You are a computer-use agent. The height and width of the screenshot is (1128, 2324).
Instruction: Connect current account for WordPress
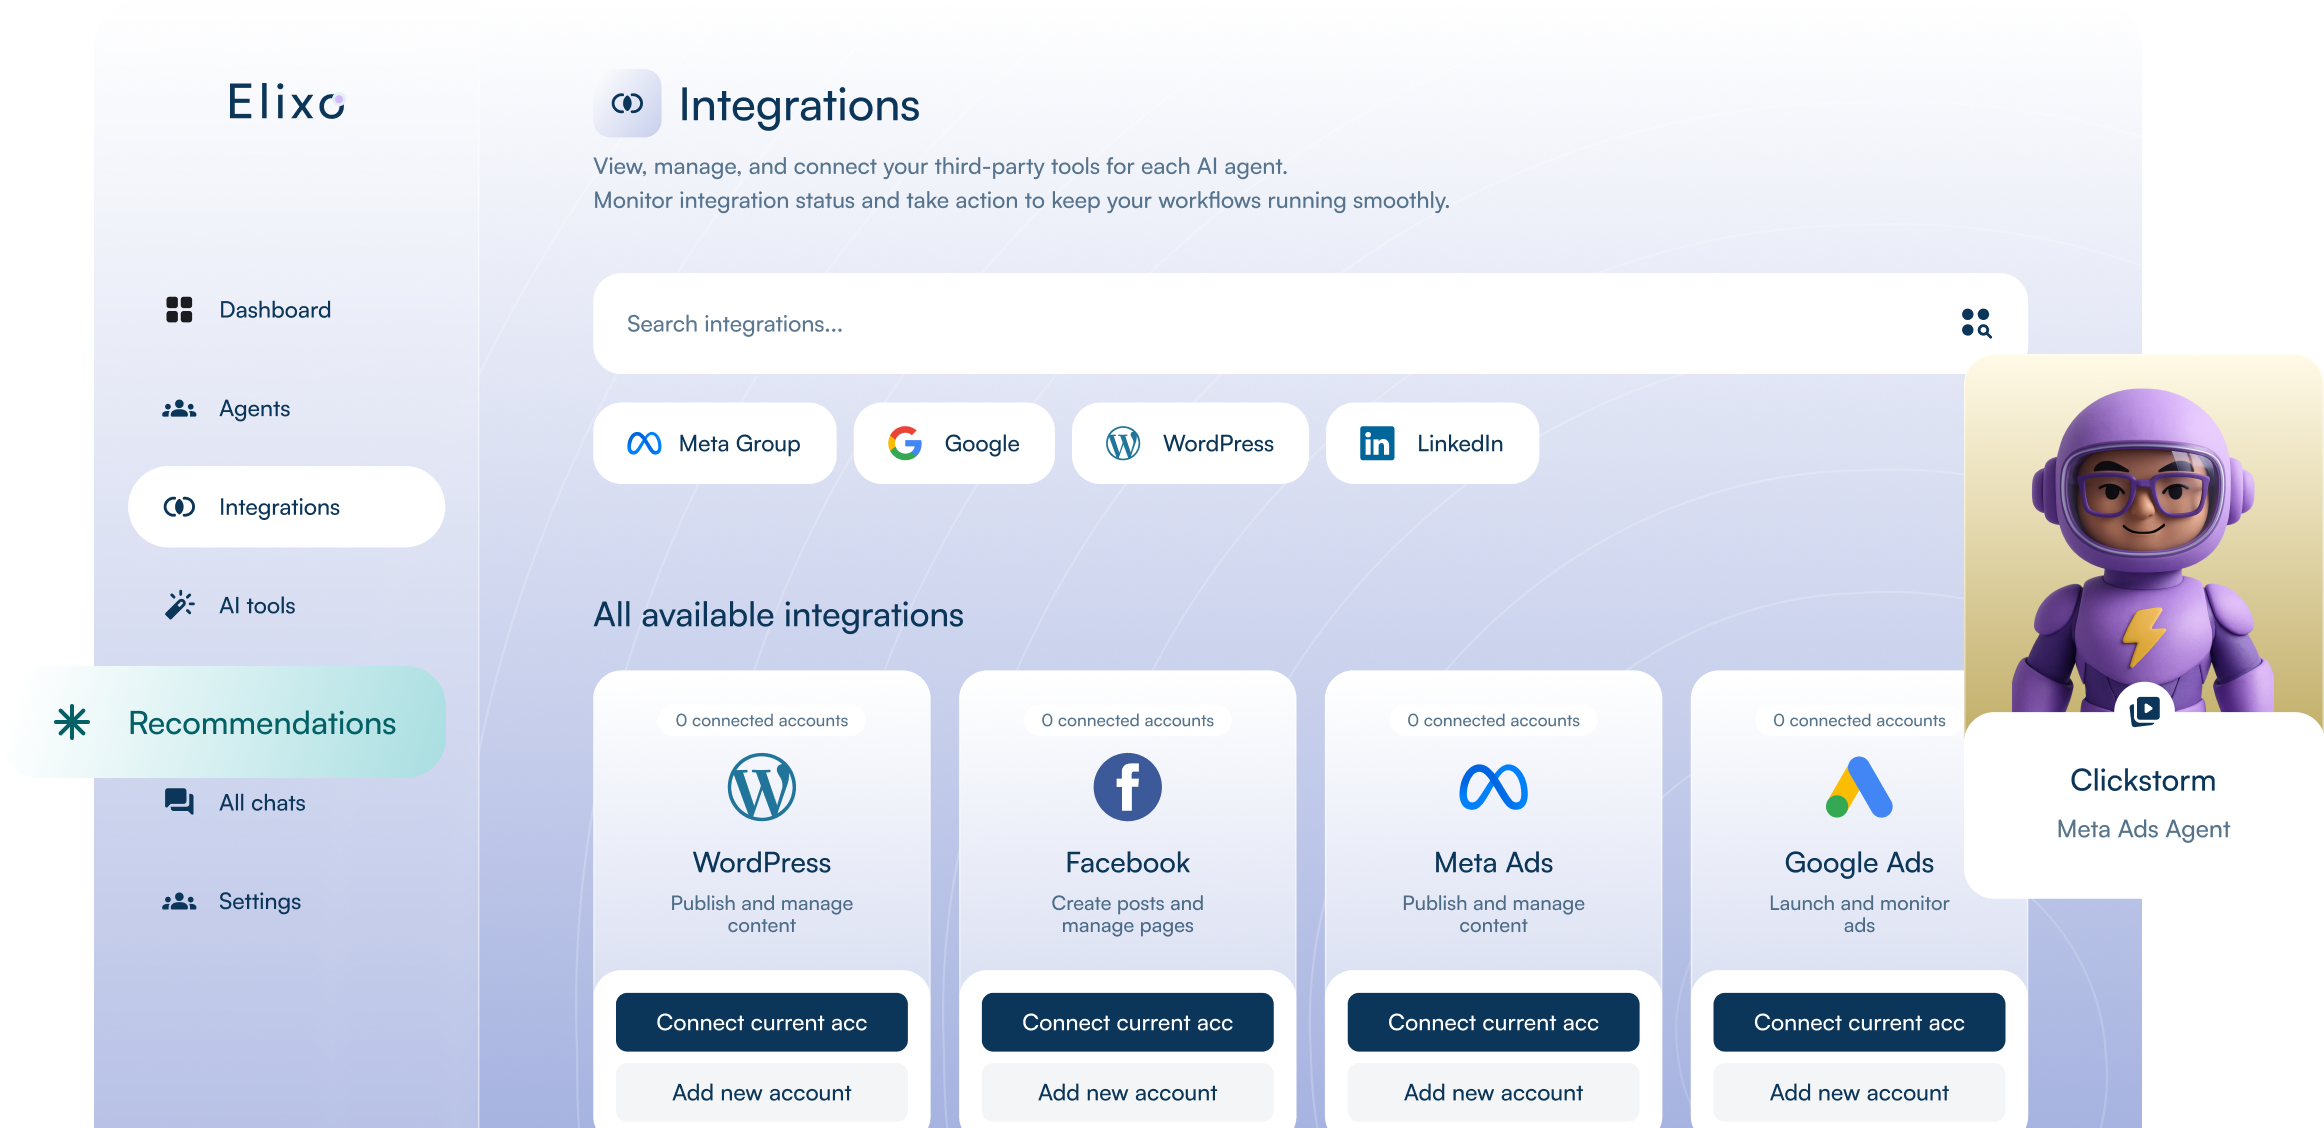[761, 1022]
